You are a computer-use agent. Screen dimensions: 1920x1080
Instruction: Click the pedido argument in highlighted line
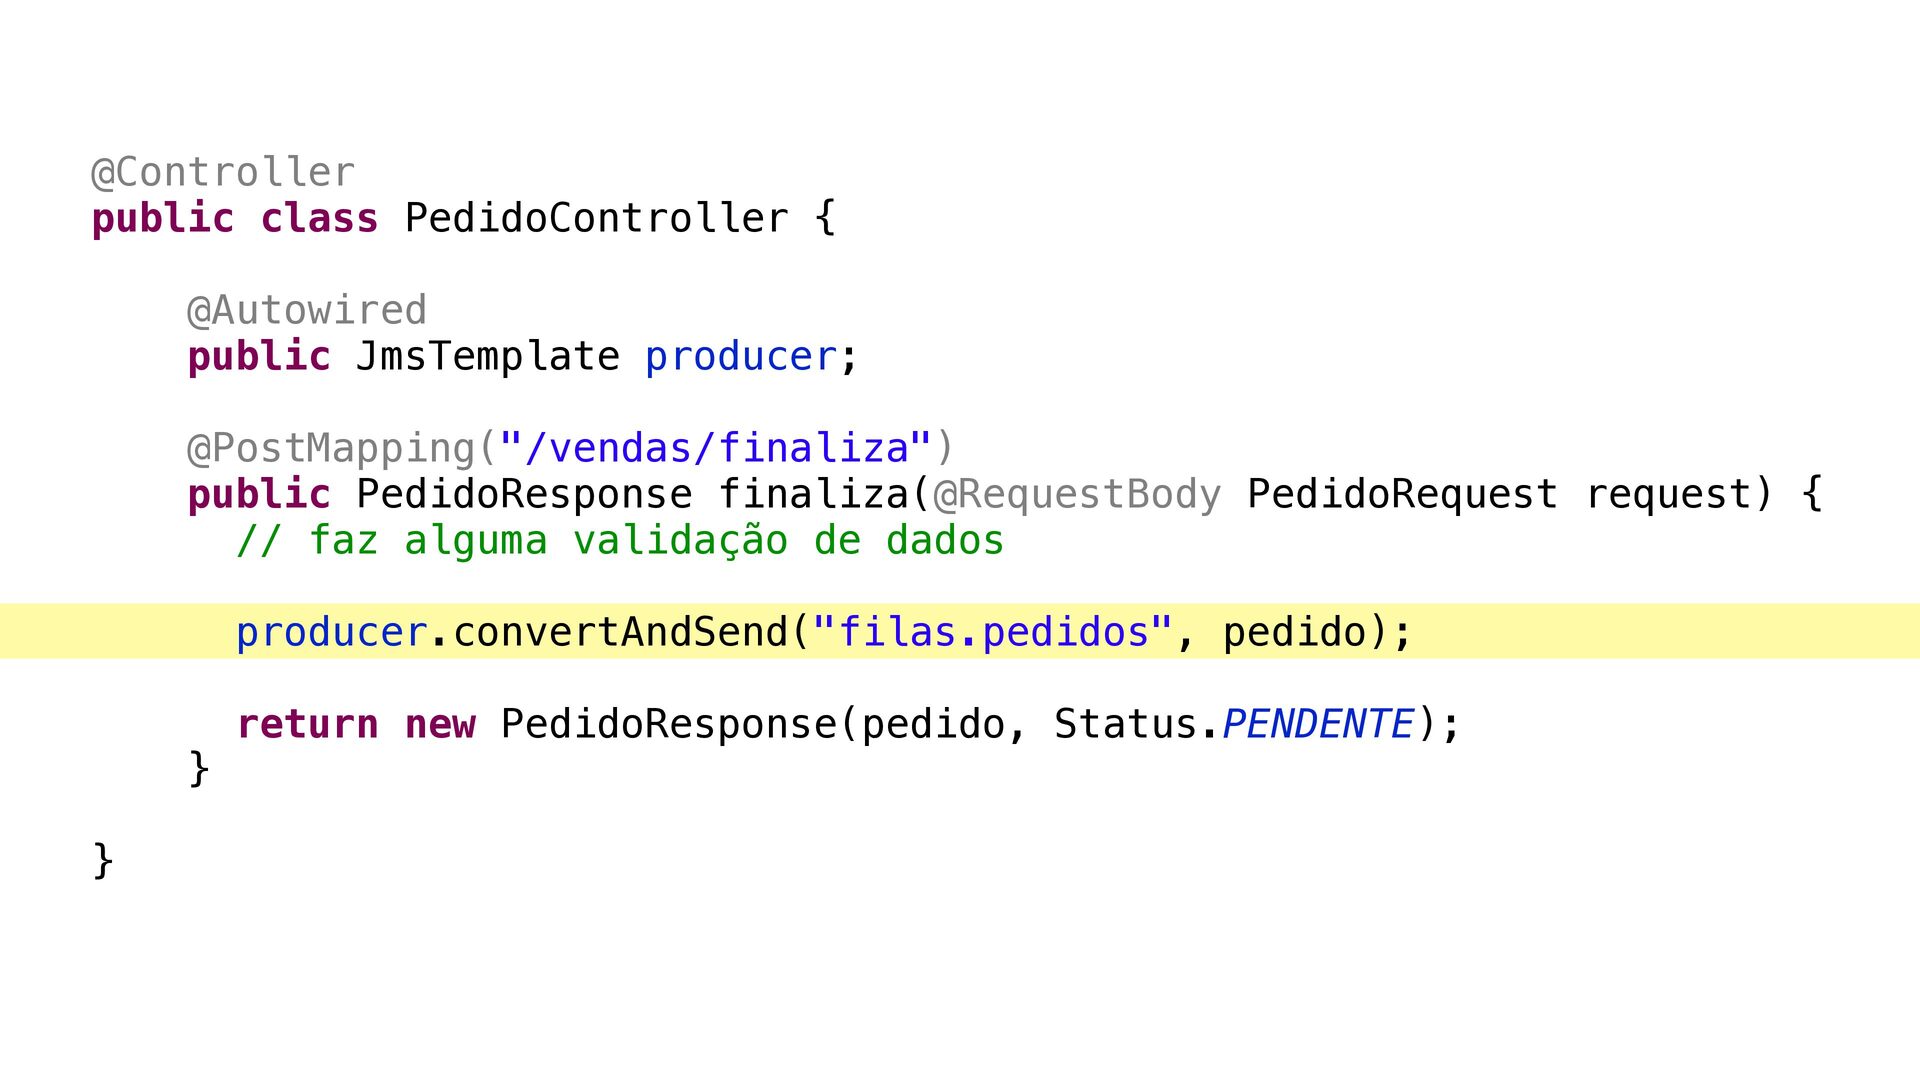(x=1294, y=632)
